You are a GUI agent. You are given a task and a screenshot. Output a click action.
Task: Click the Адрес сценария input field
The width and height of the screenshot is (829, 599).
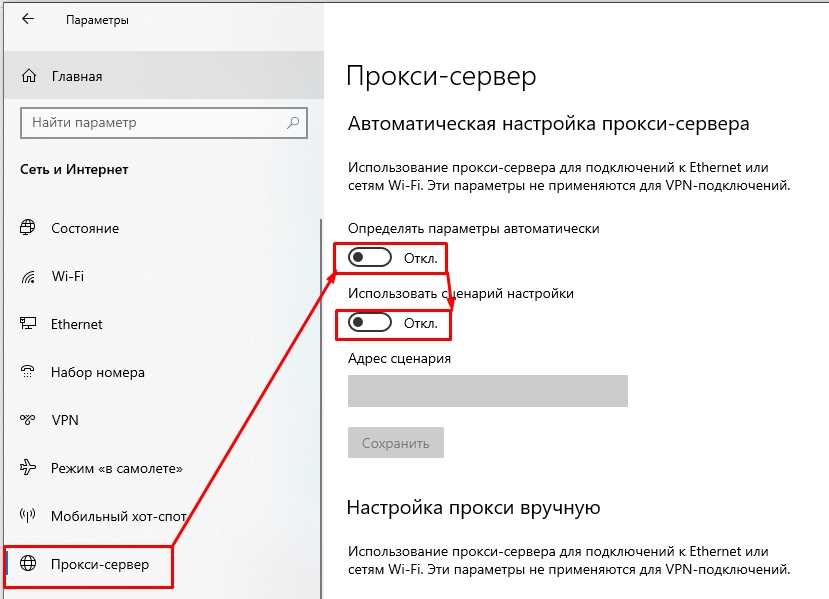tap(487, 391)
